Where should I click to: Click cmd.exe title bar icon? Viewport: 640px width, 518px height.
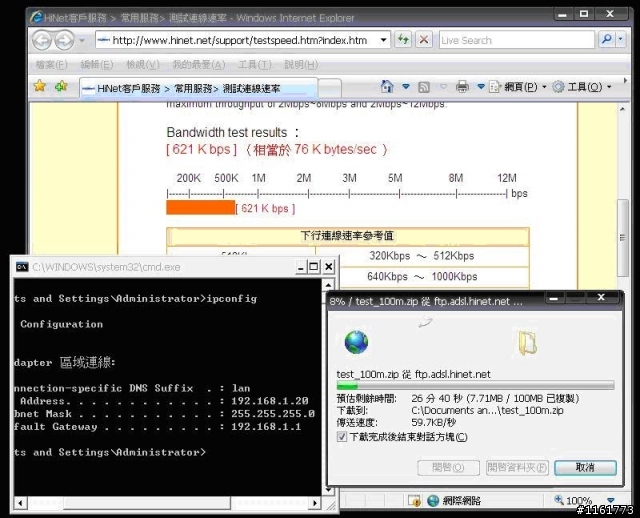click(x=22, y=267)
